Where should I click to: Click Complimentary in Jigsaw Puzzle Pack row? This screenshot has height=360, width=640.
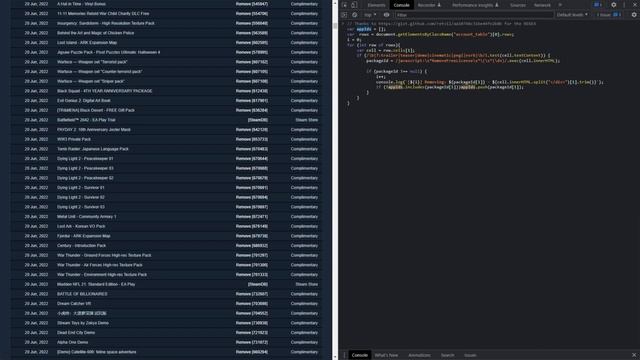tap(304, 52)
